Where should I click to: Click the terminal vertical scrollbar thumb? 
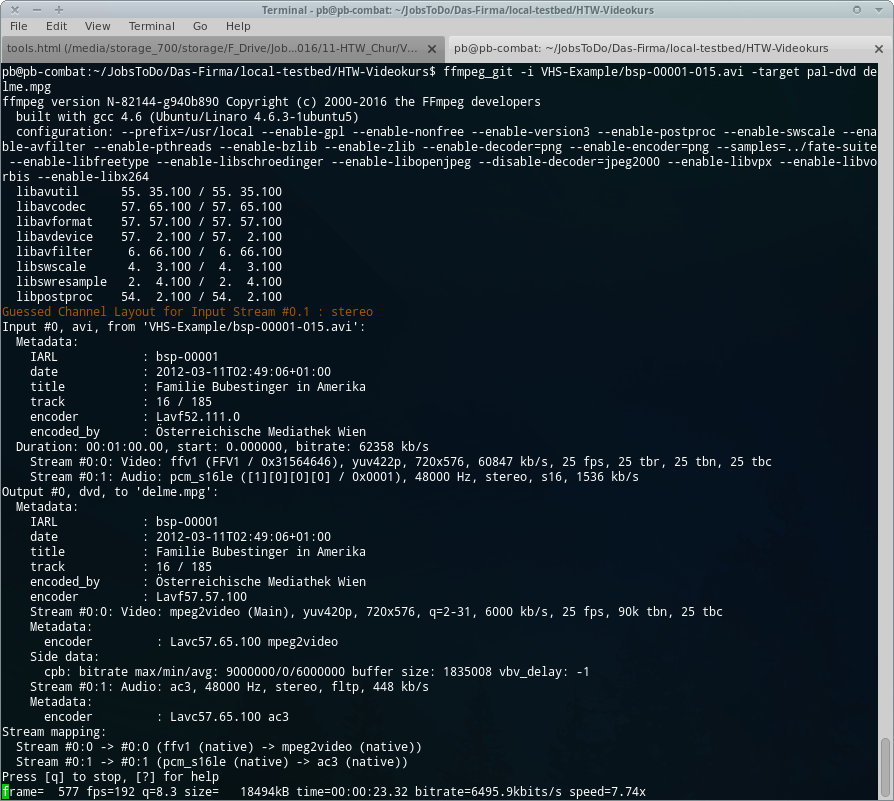click(x=884, y=765)
